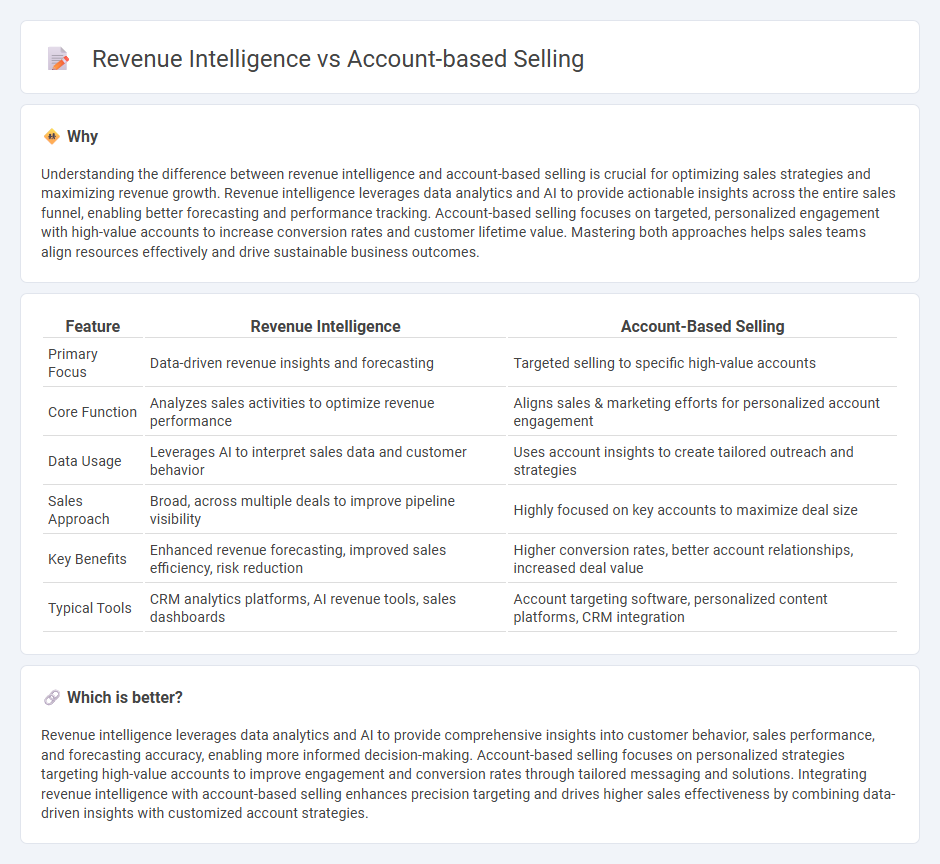Click cell Enhanced revenue forecasting, improved sales efficiency
Viewport: 940px width, 864px height.
(326, 559)
